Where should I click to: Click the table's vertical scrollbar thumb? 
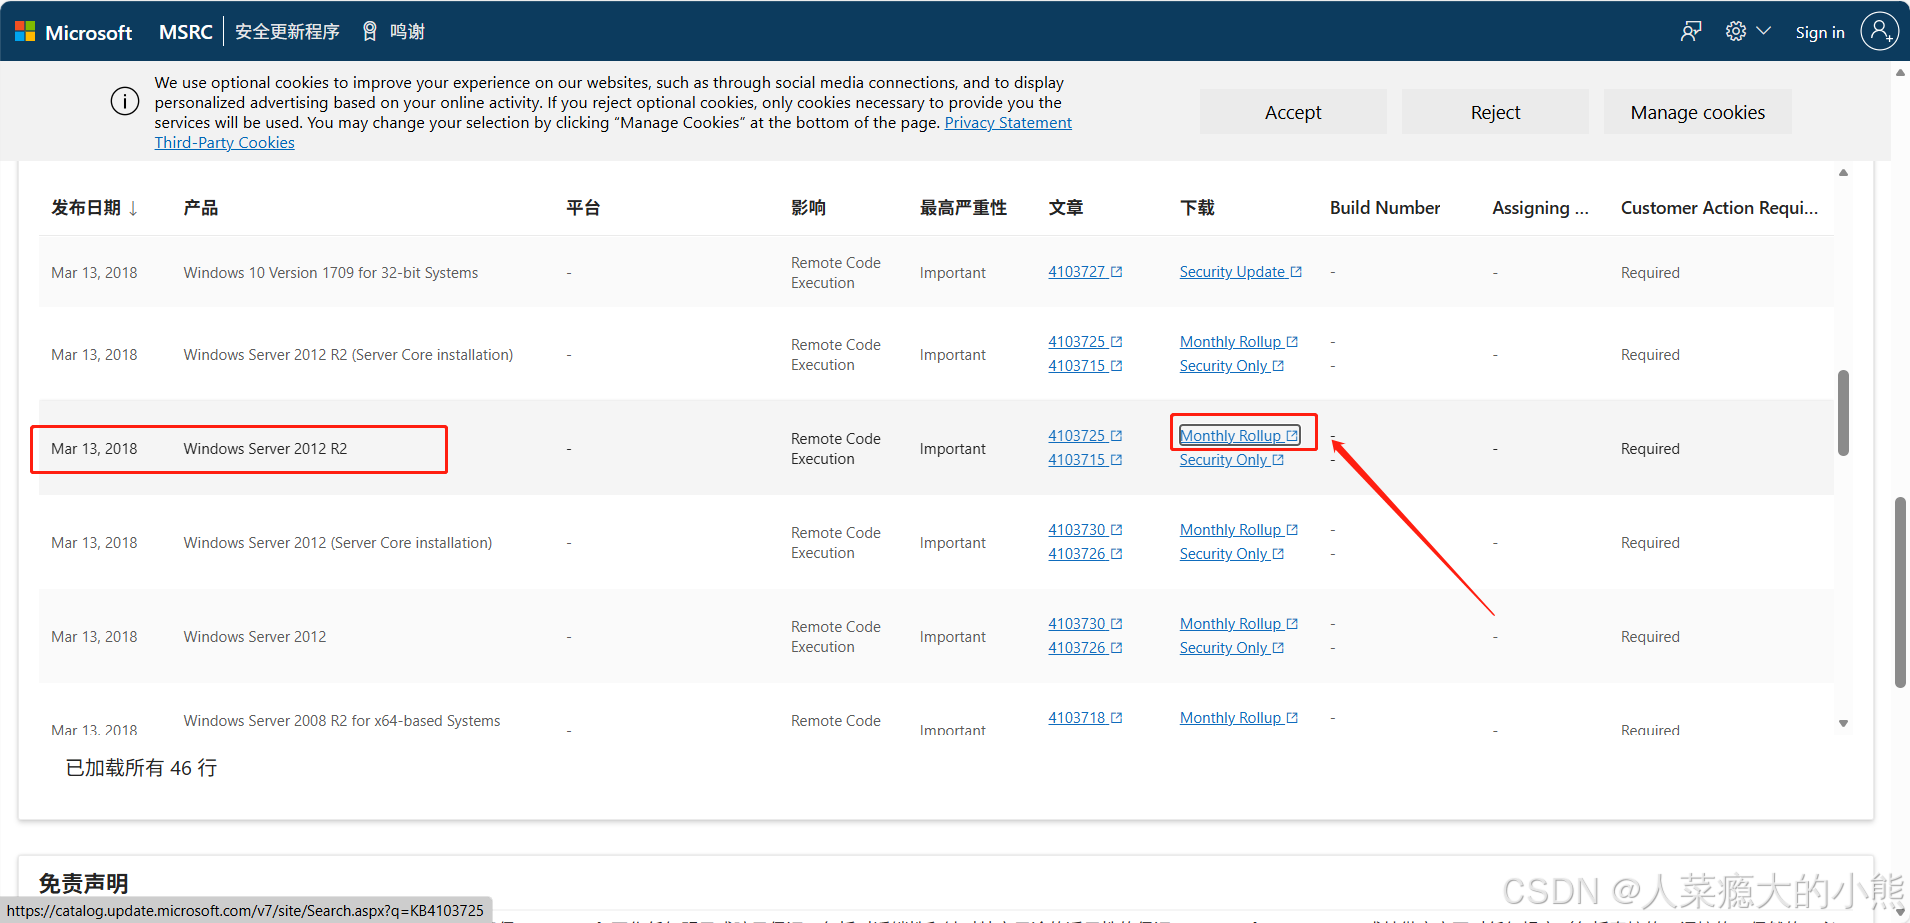coord(1843,413)
